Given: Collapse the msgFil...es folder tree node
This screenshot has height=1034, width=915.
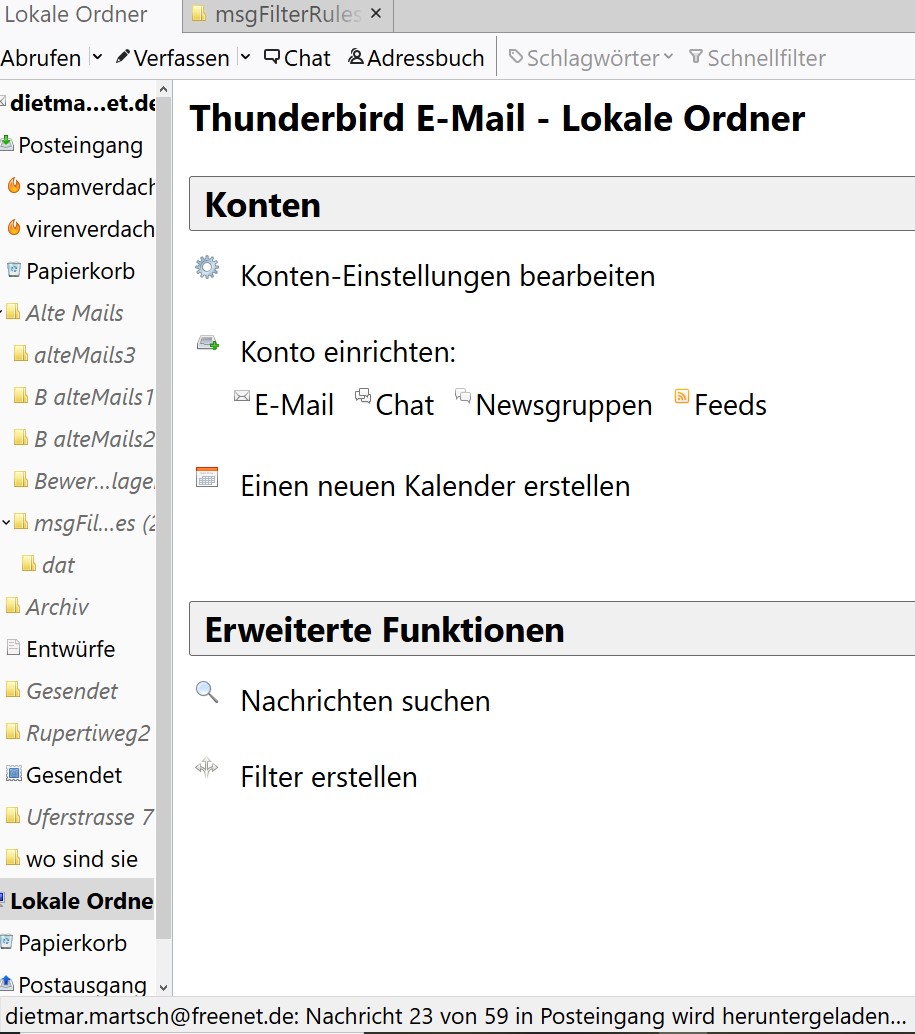Looking at the screenshot, I should 6,522.
